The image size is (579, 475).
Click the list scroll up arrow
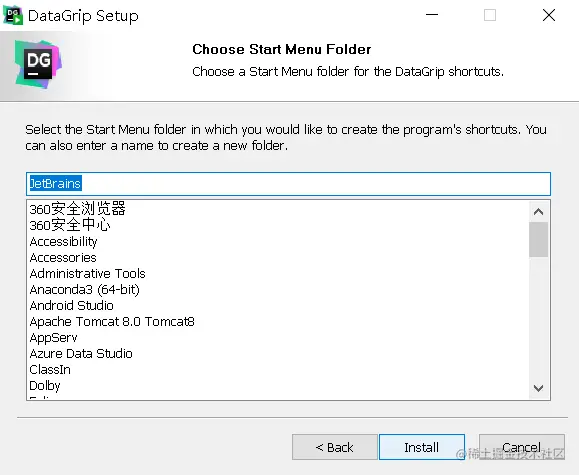point(538,212)
